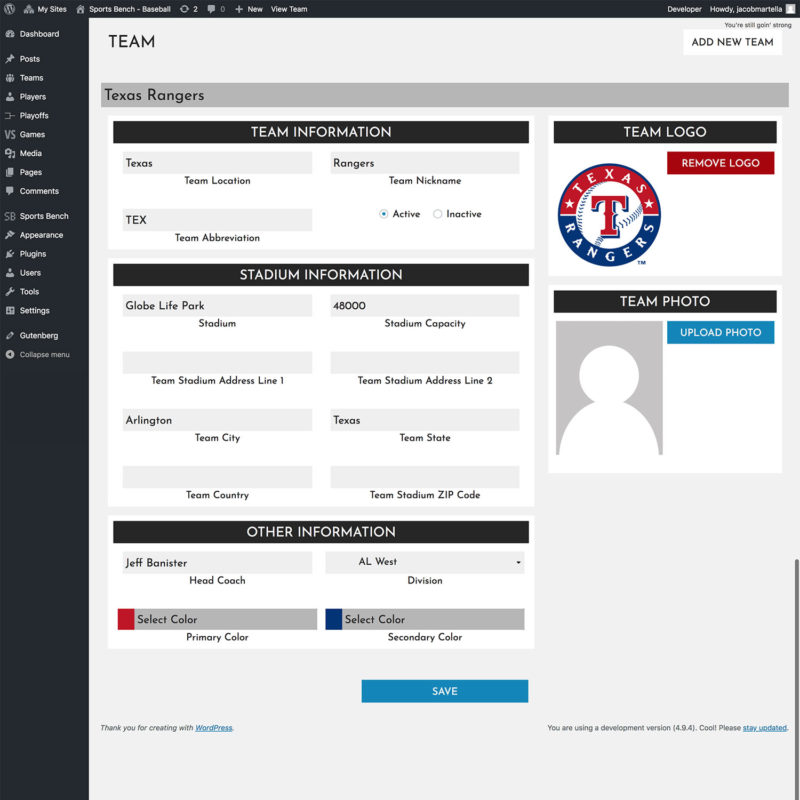Viewport: 800px width, 800px height.
Task: Click the home icon beside Sports Bench - Baseball
Action: pos(80,9)
